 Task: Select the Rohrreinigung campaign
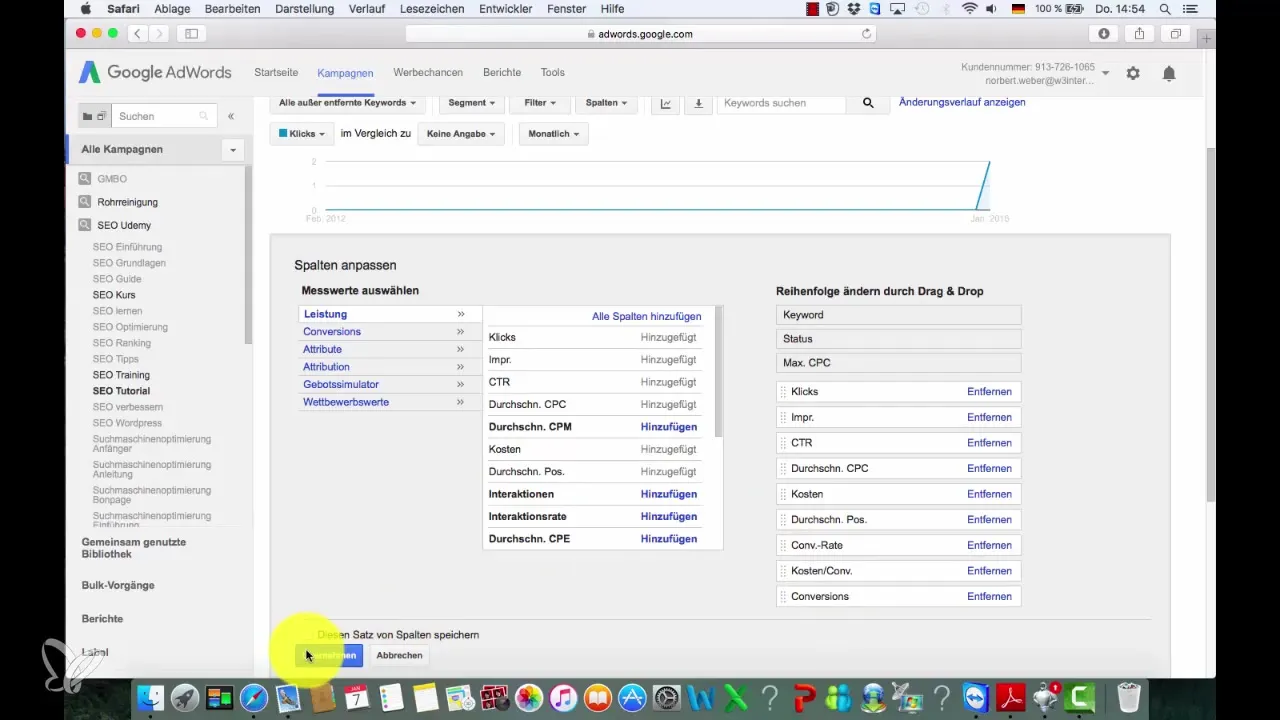pyautogui.click(x=127, y=202)
